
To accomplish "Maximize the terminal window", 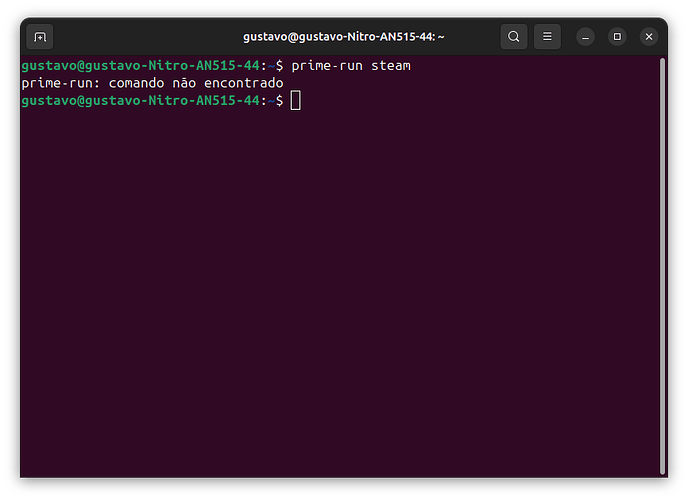I will 617,37.
